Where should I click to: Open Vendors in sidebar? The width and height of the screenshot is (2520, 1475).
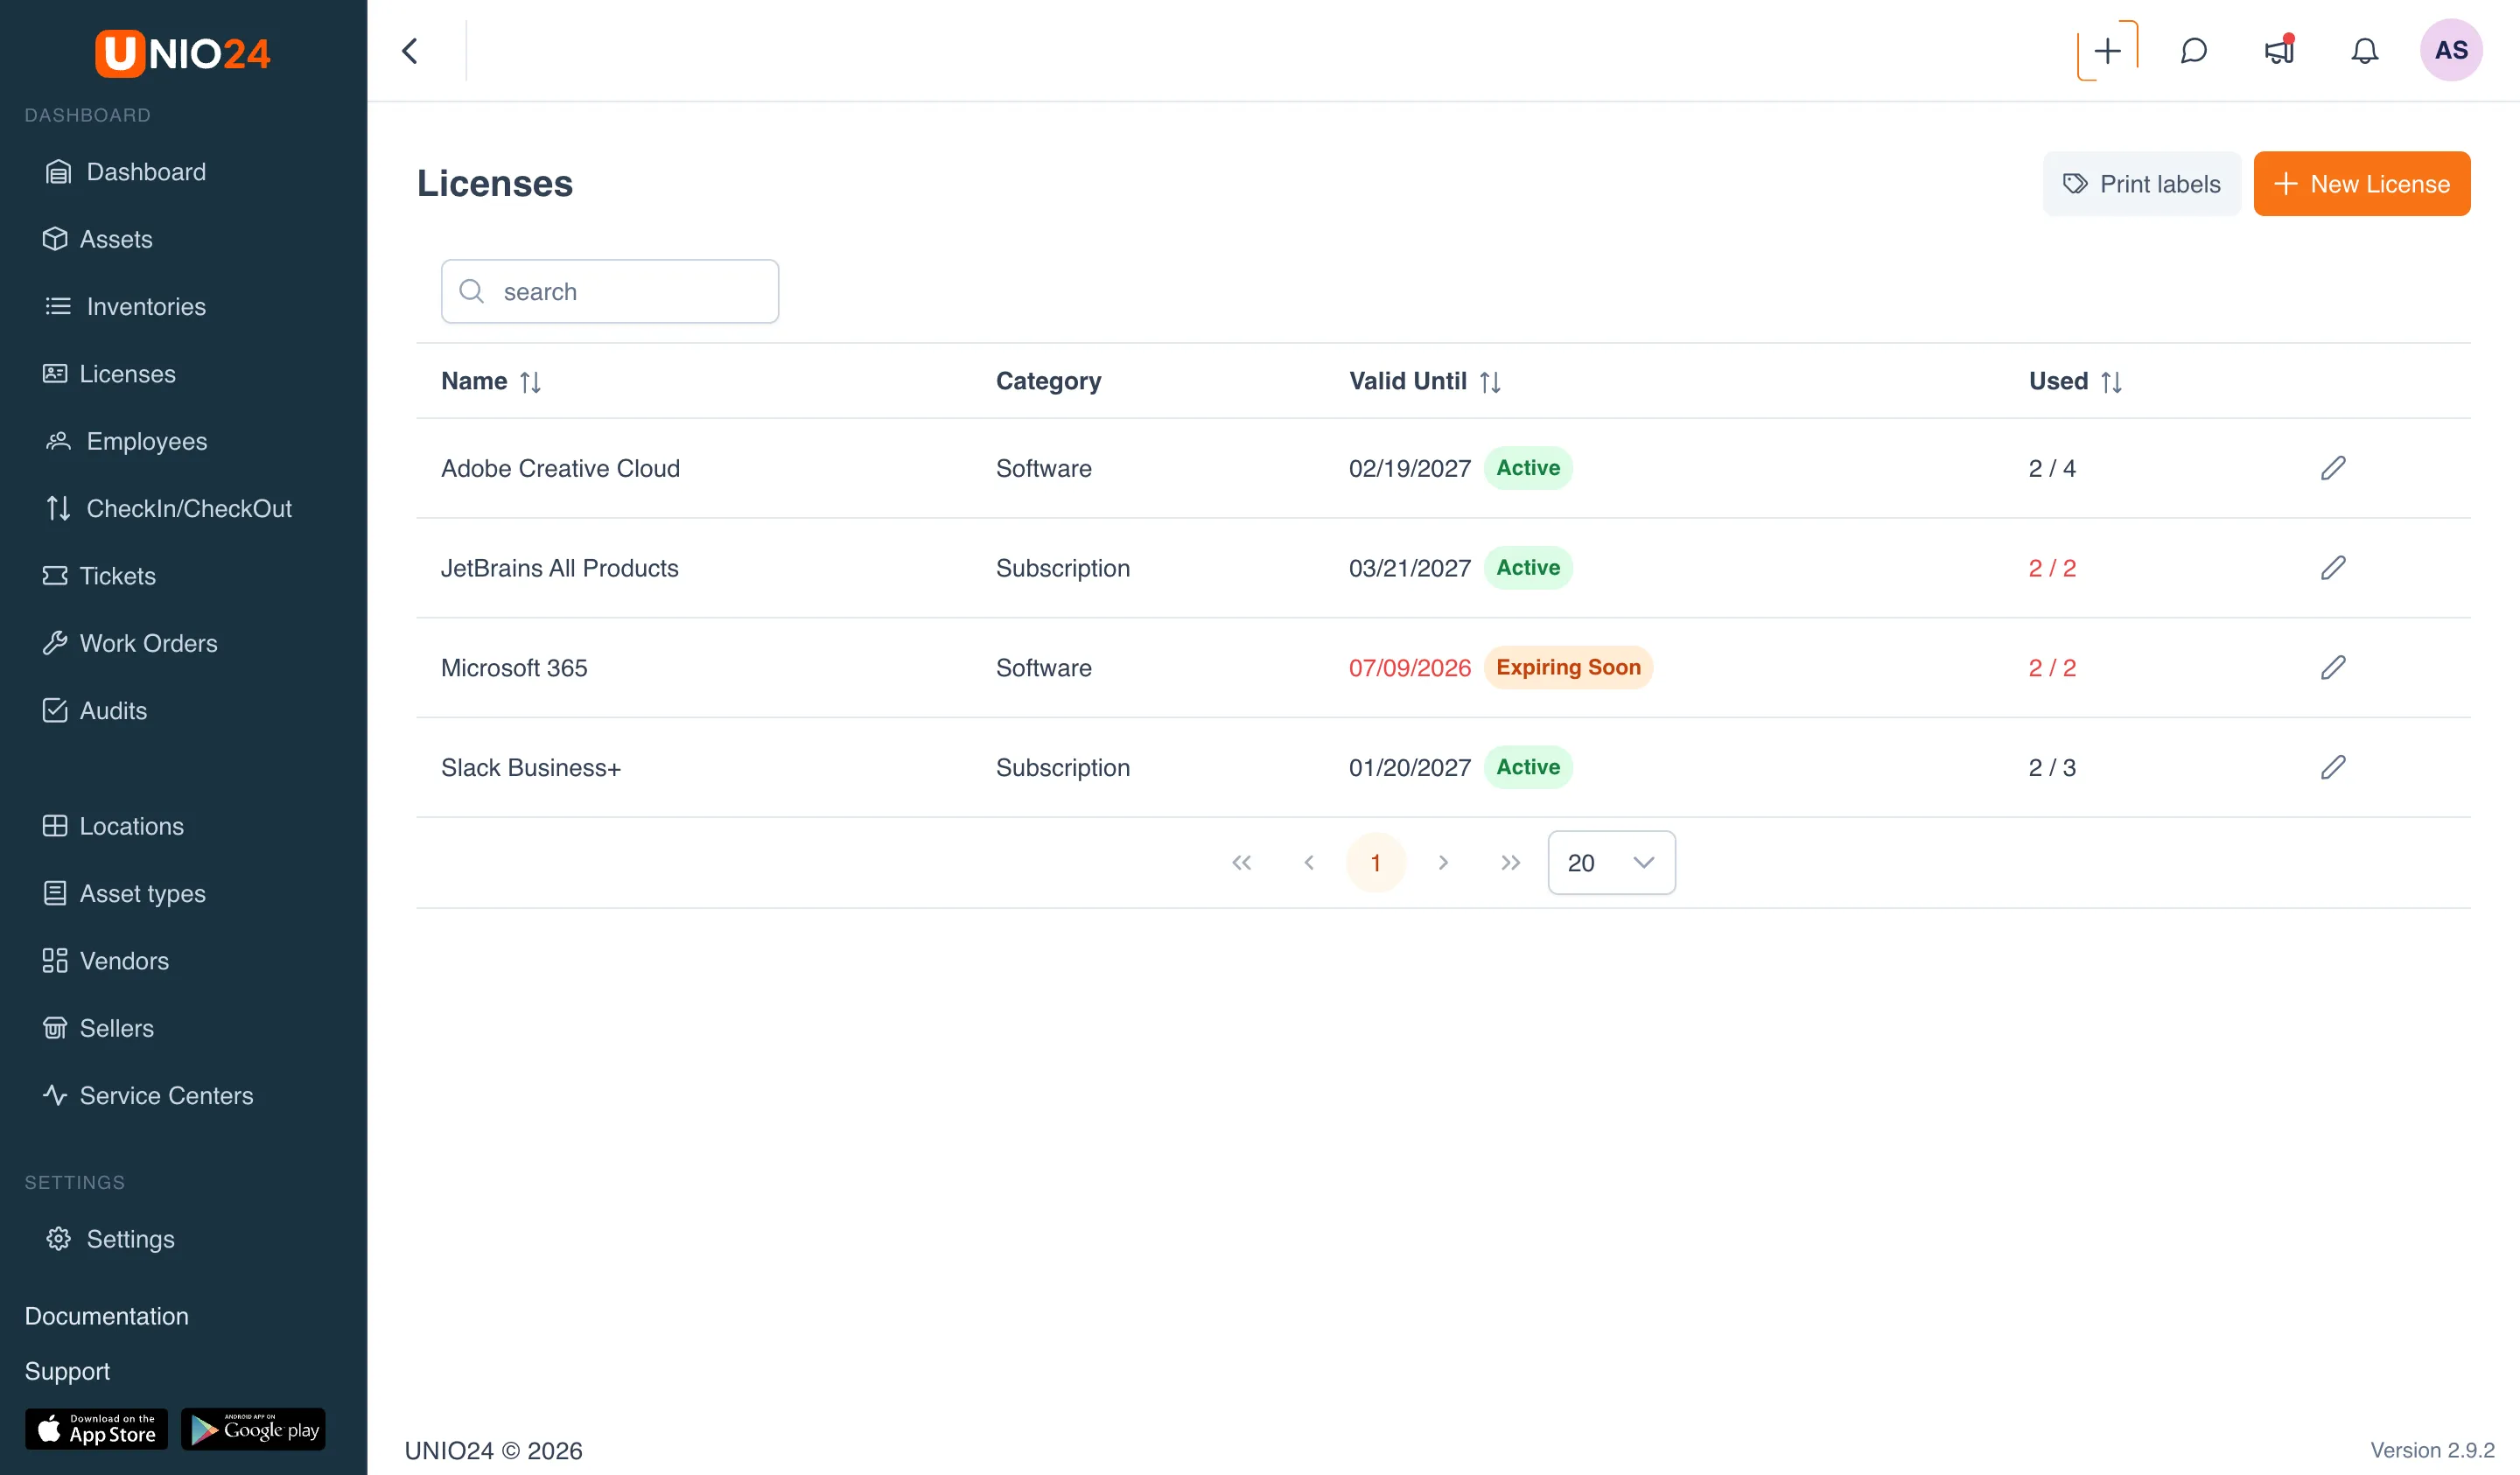pos(105,961)
